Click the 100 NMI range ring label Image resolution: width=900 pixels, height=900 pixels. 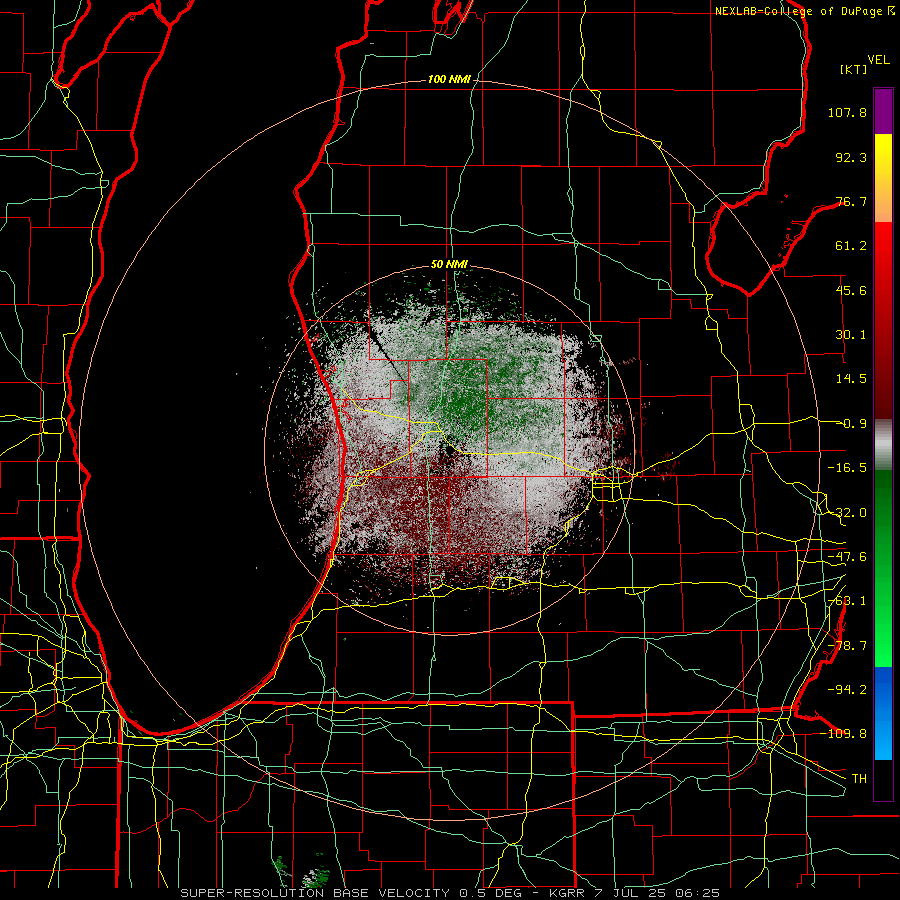449,79
